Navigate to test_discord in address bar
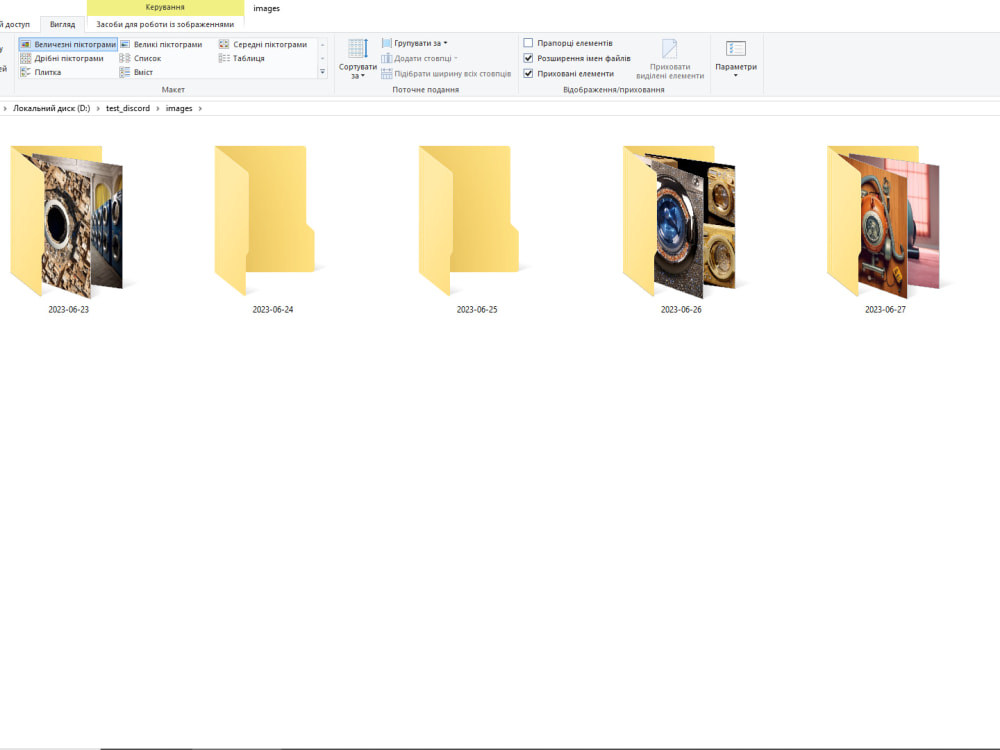 click(x=128, y=108)
